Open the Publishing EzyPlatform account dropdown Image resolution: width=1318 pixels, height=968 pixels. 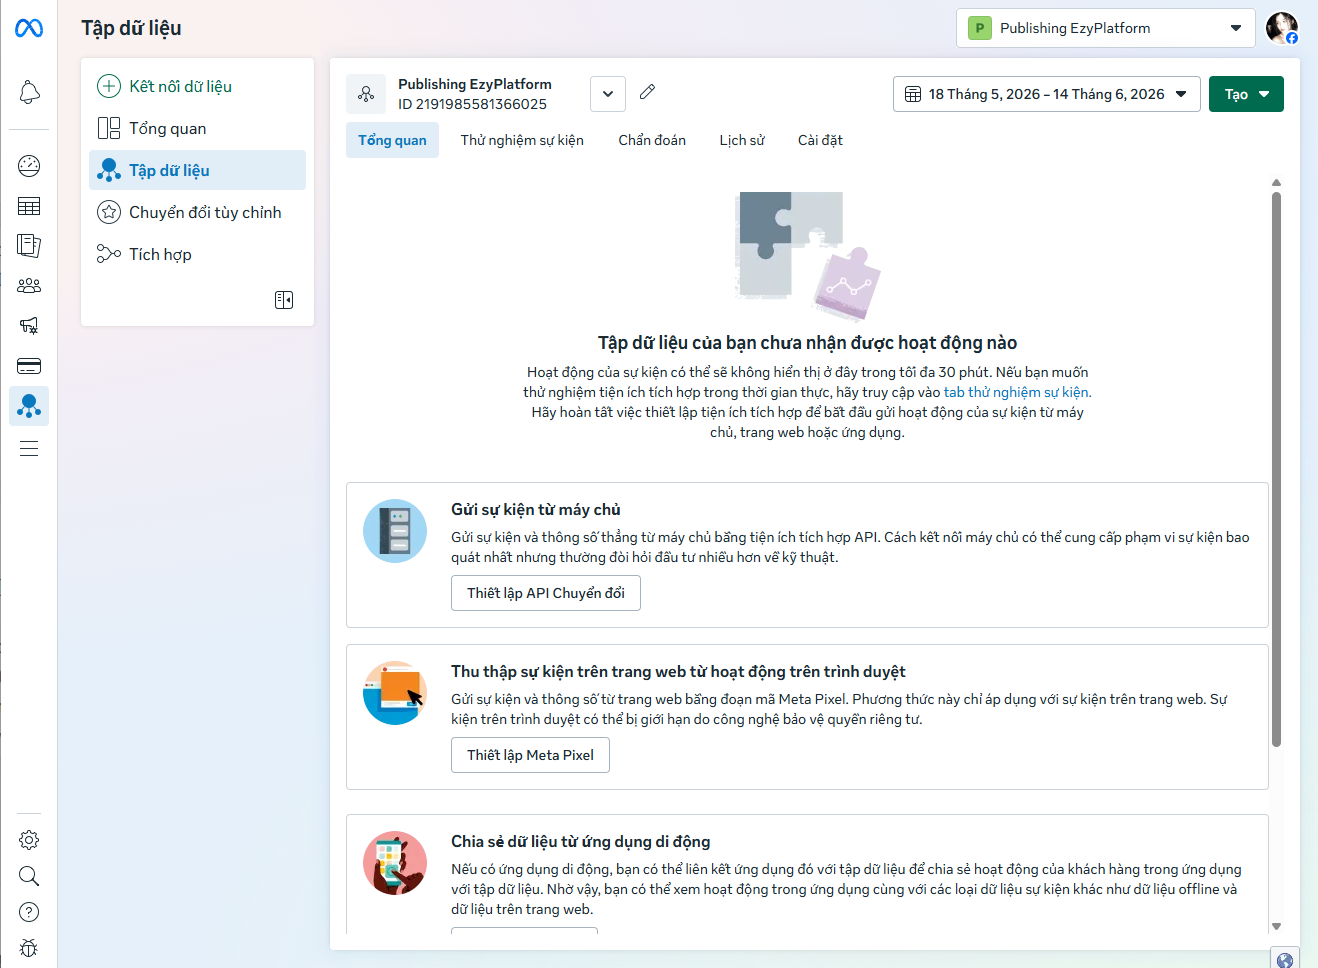pyautogui.click(x=1105, y=28)
